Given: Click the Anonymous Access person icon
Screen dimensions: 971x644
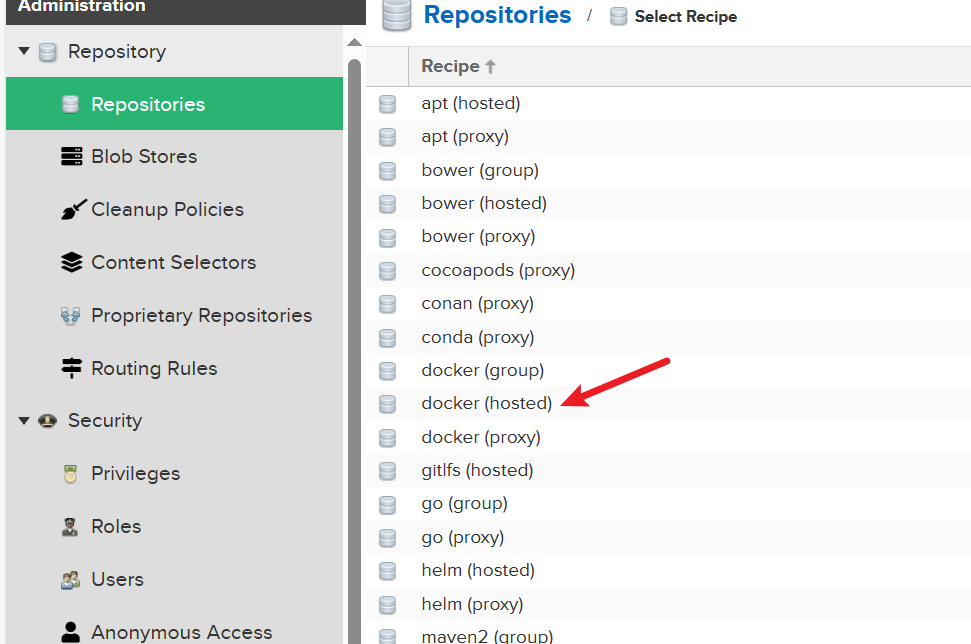Looking at the screenshot, I should (x=71, y=632).
